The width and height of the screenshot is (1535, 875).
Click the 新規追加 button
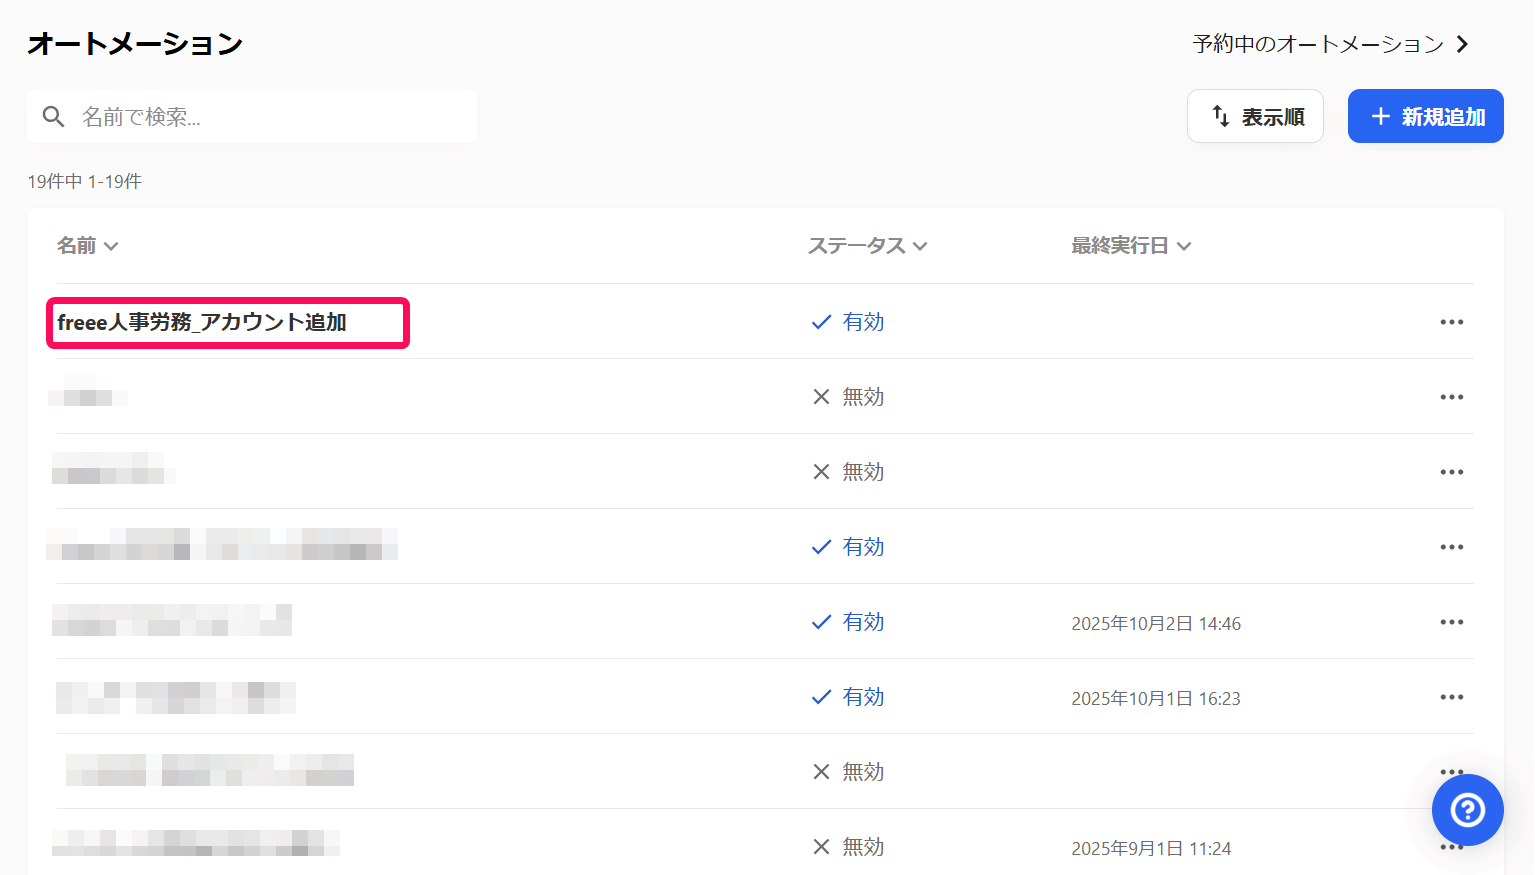[1425, 117]
